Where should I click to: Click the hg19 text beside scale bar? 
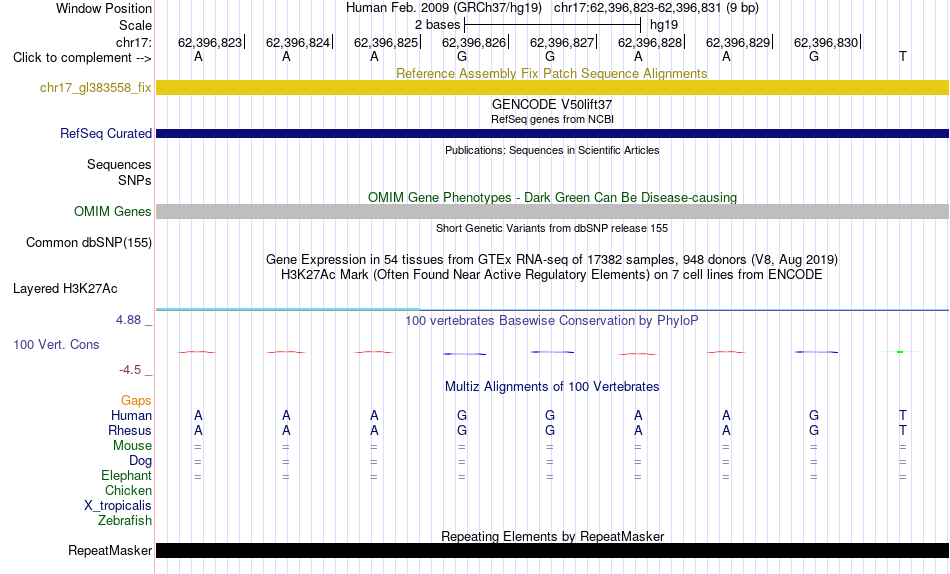[664, 25]
